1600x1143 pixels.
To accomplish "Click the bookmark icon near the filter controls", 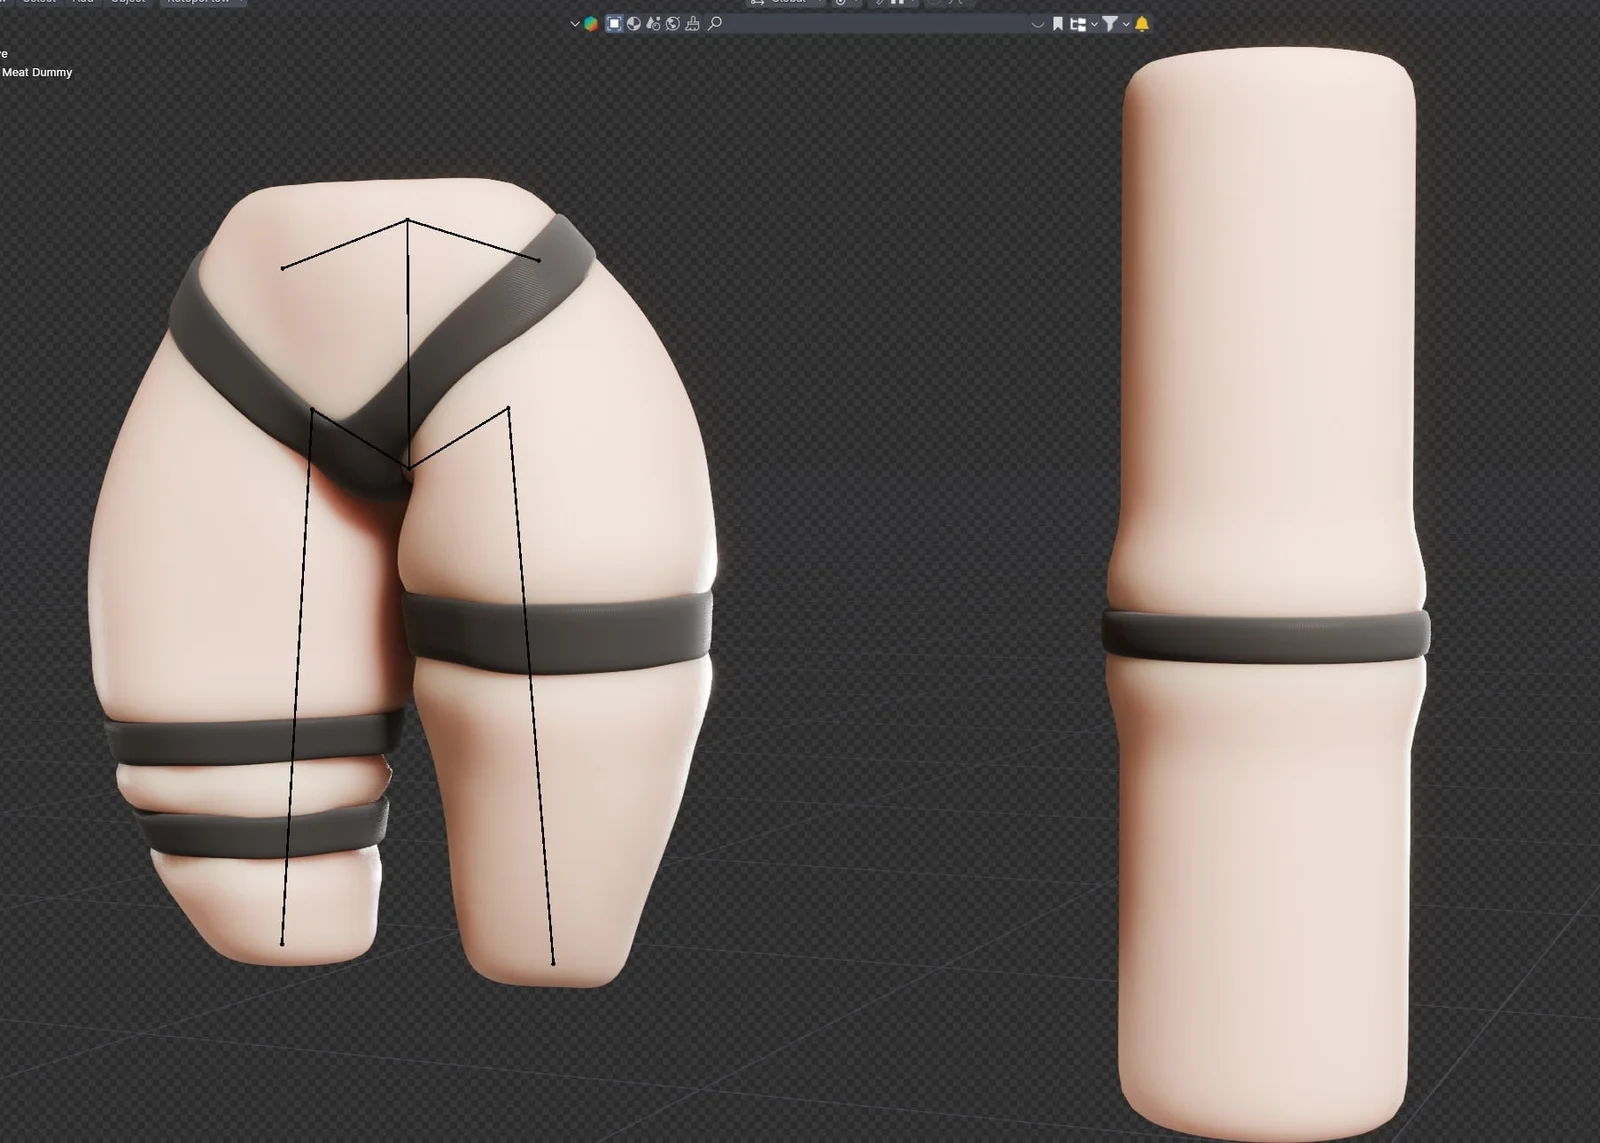I will pos(1058,25).
